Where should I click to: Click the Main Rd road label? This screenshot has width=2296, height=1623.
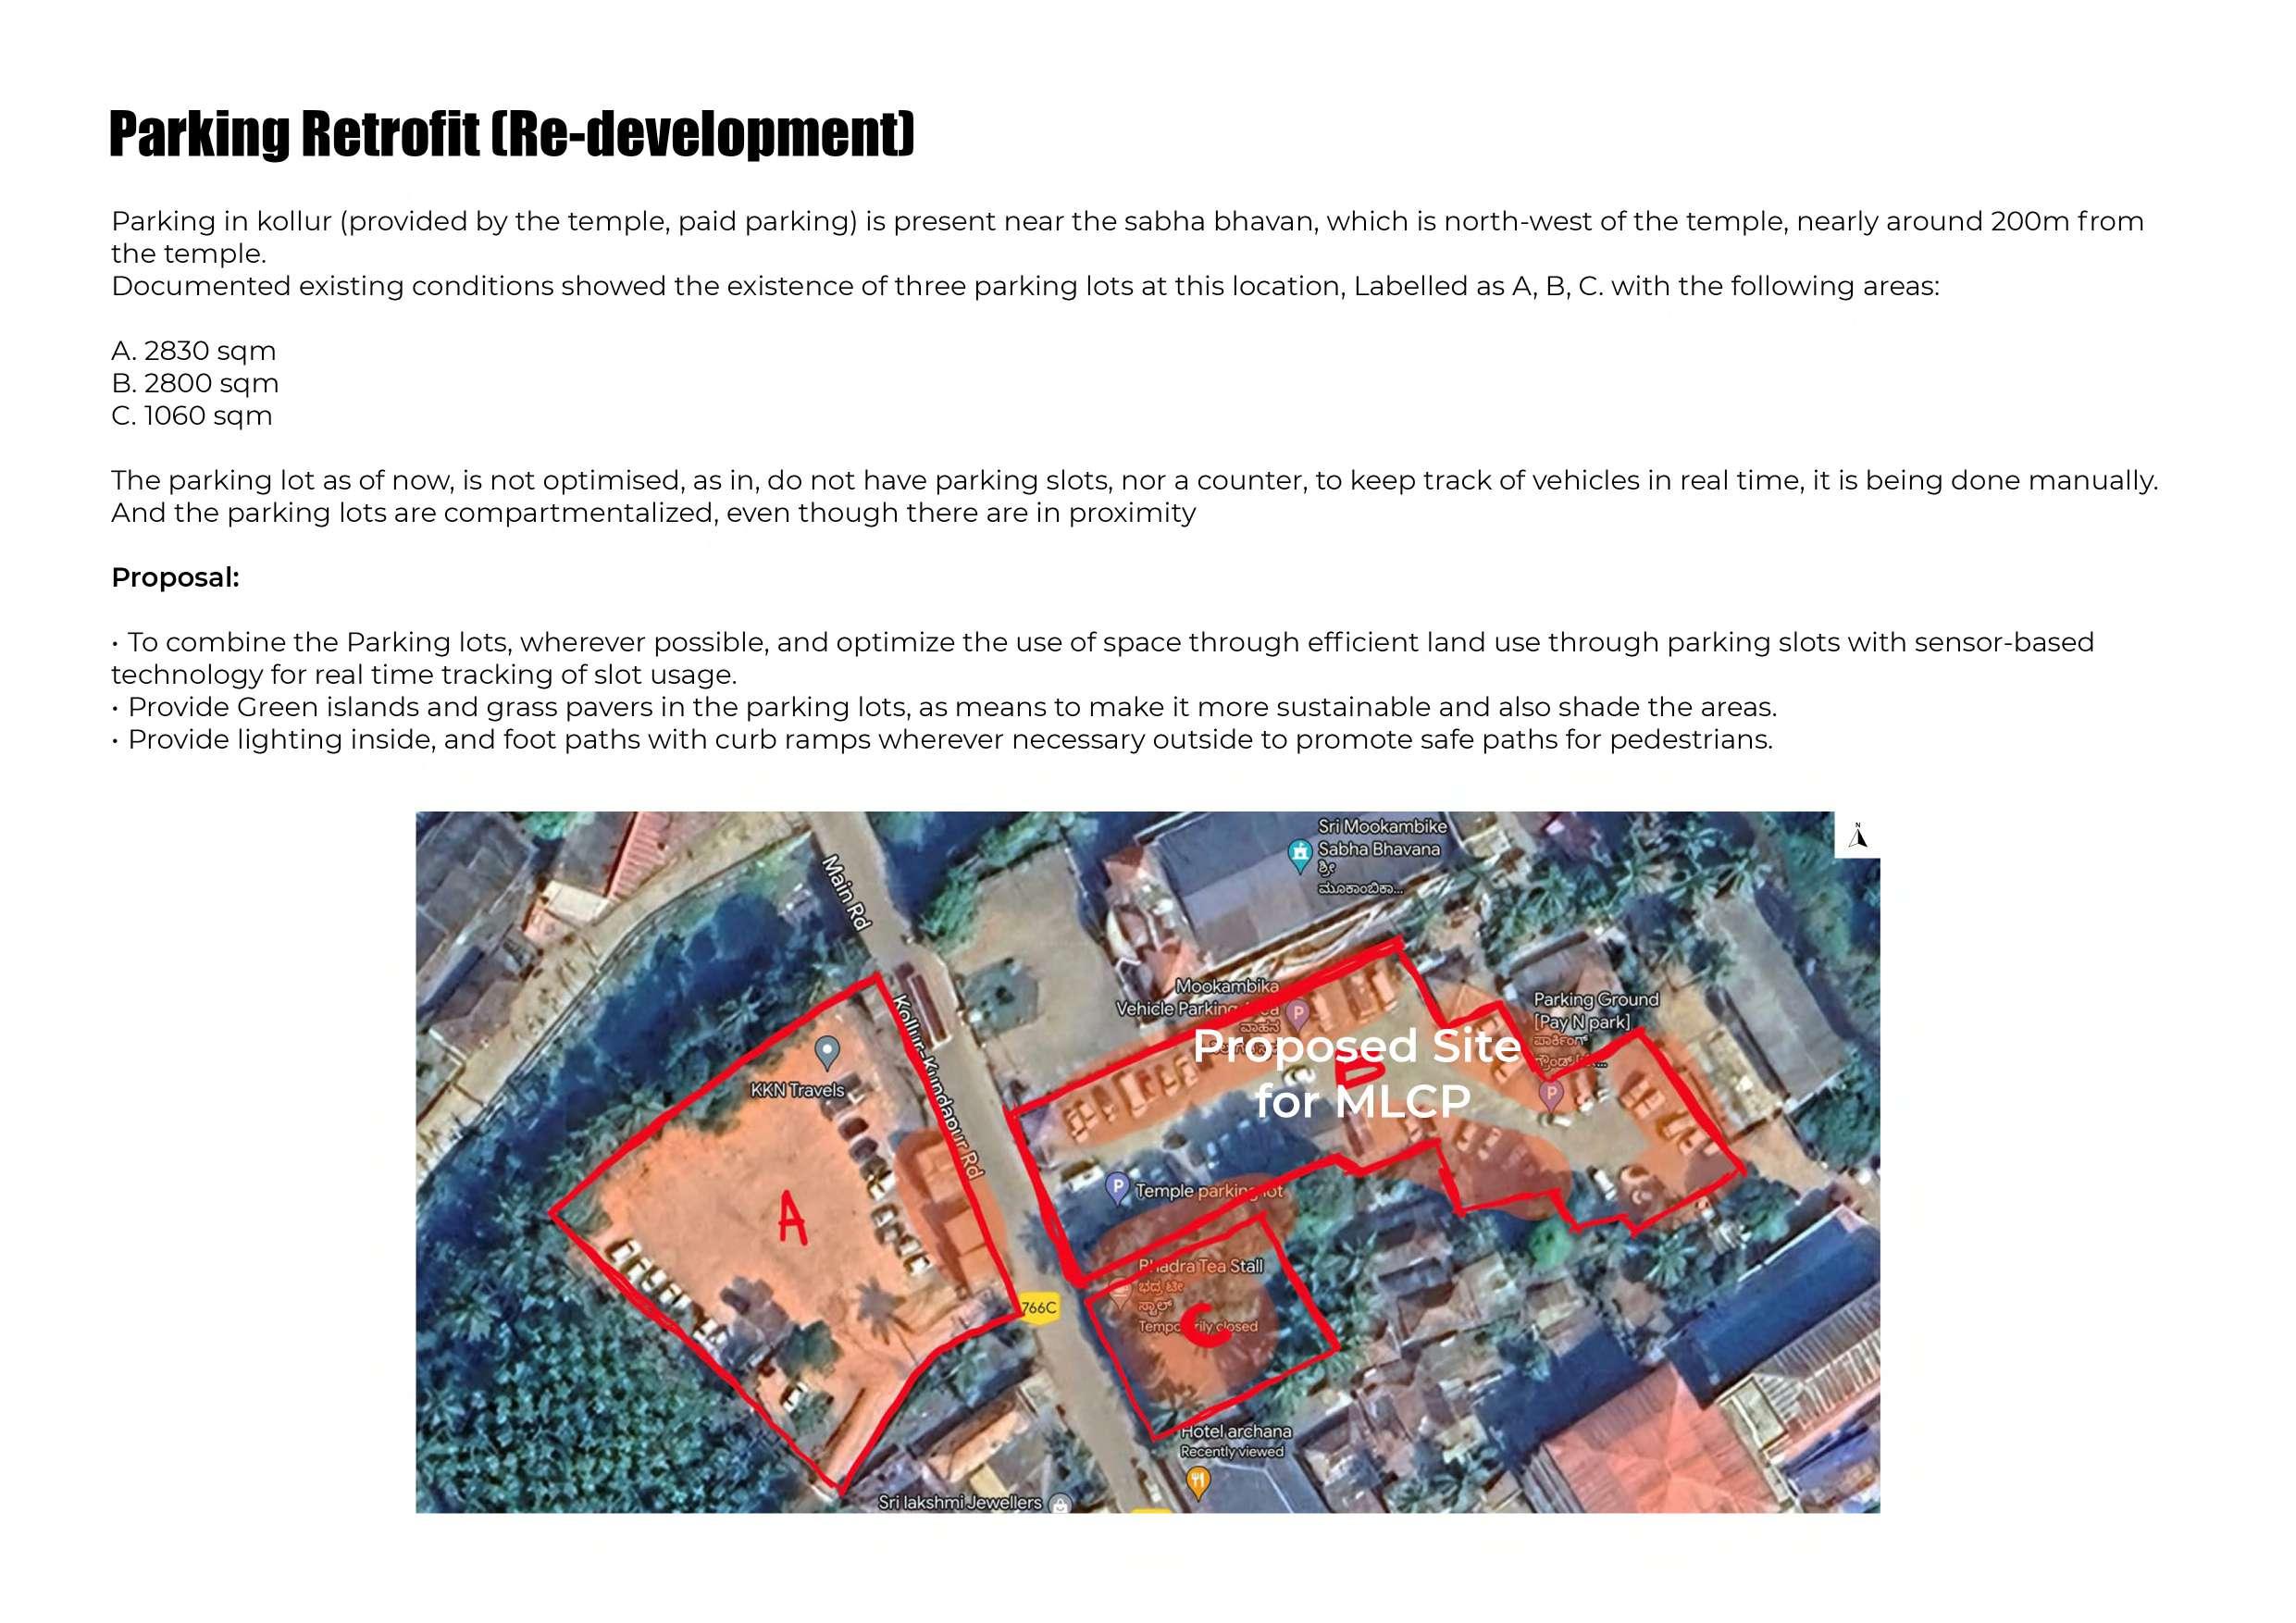click(846, 893)
